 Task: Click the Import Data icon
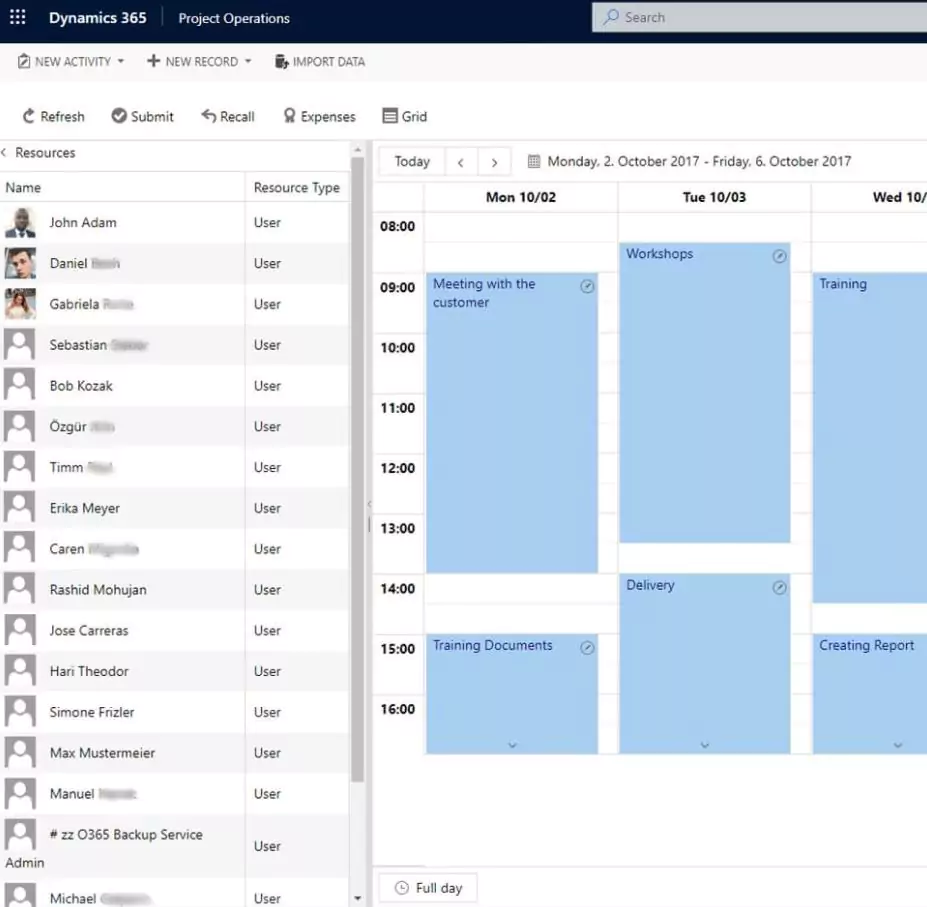[281, 62]
